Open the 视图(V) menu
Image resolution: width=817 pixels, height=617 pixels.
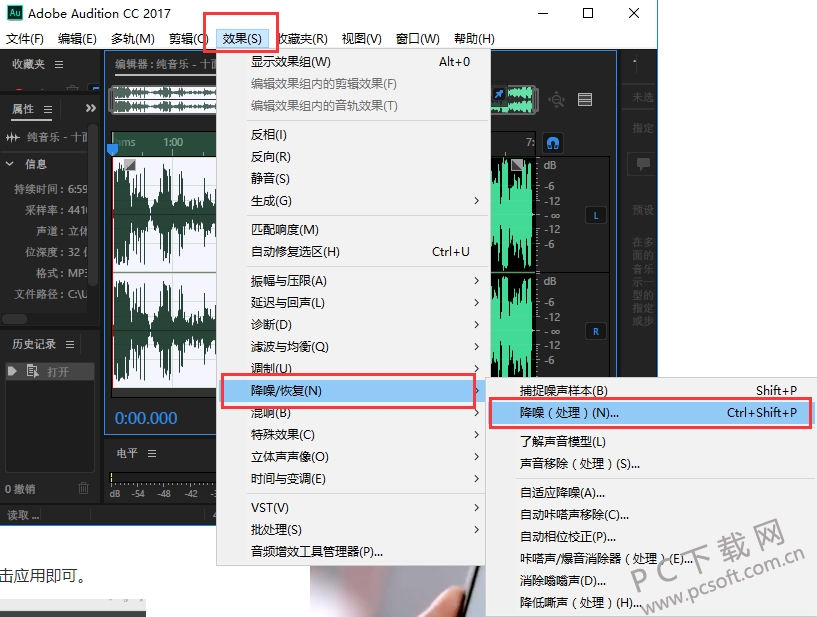(362, 39)
